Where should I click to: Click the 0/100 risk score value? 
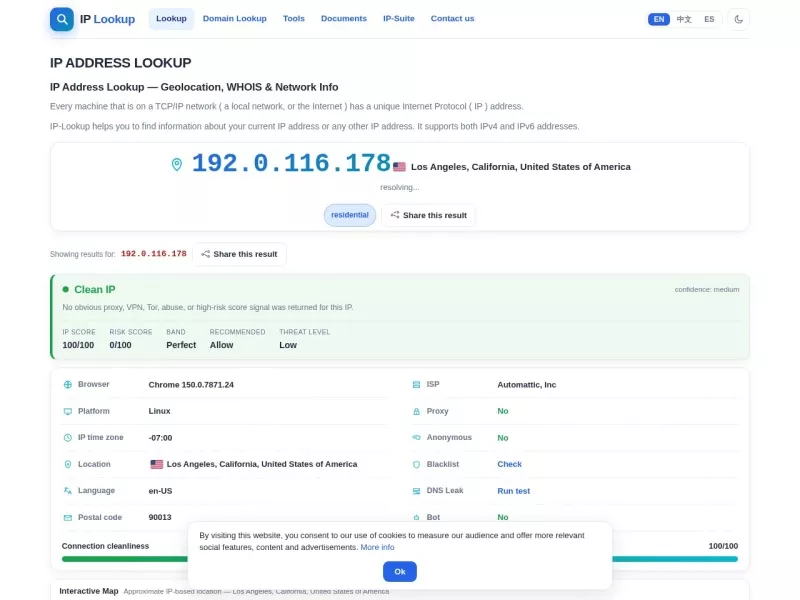[120, 345]
